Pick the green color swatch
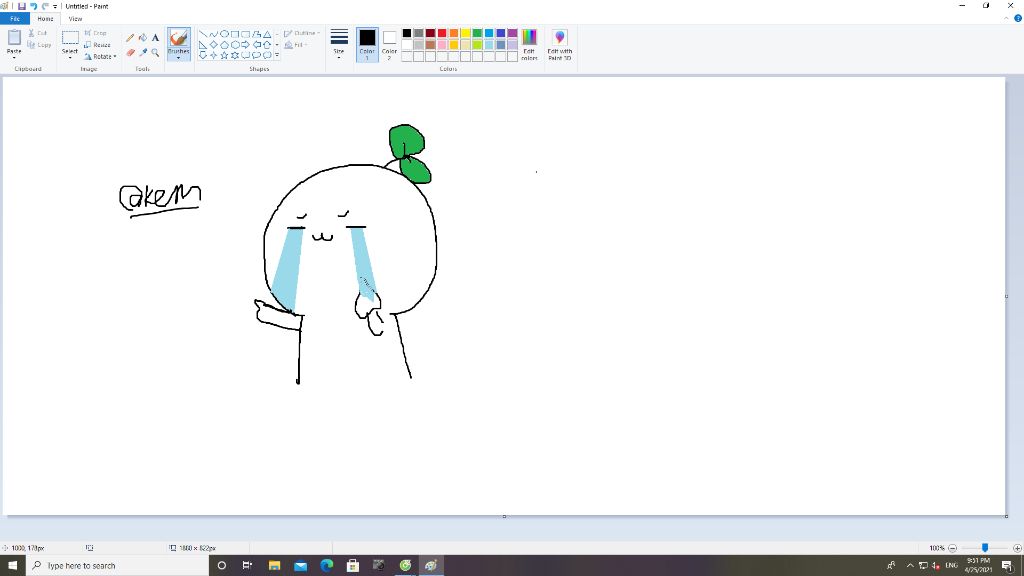The image size is (1024, 576). click(x=477, y=33)
